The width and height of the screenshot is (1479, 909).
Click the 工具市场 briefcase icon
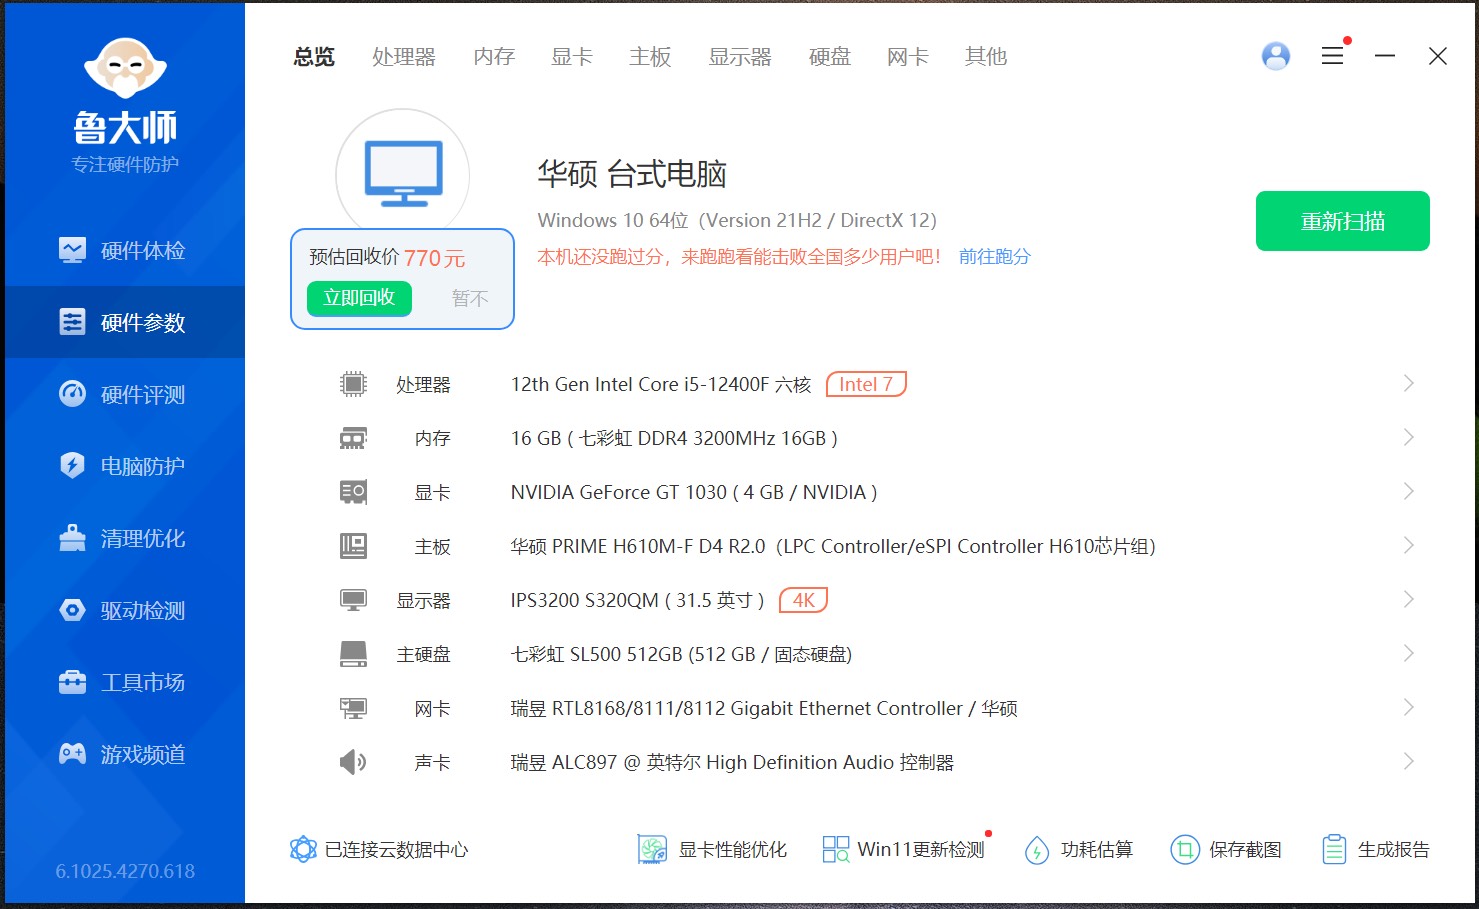coord(72,682)
